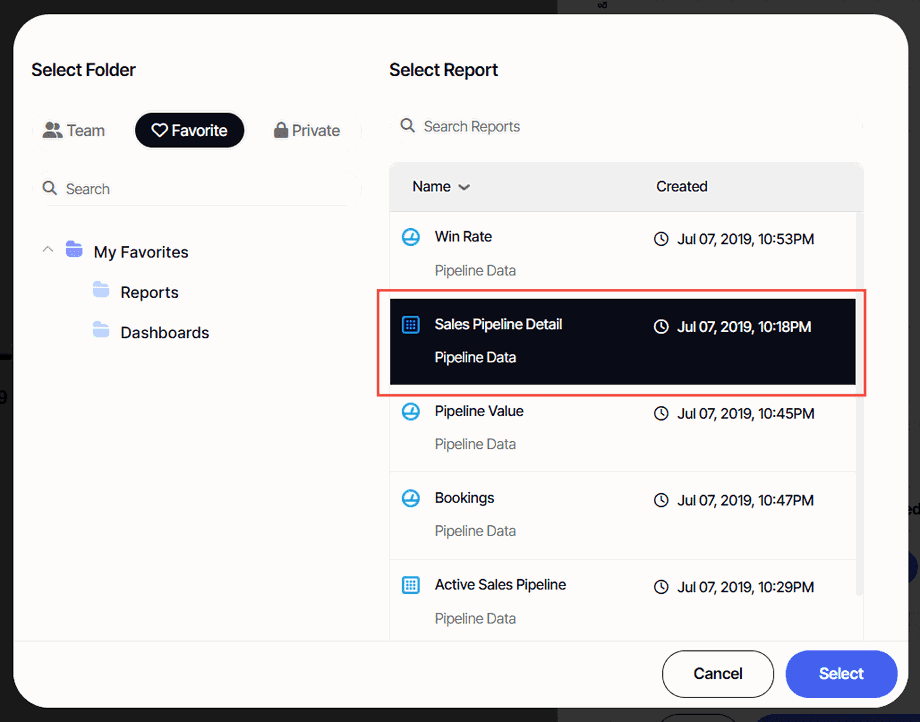The image size is (920, 722).
Task: Sort reports using the Name column arrow
Action: pos(464,187)
